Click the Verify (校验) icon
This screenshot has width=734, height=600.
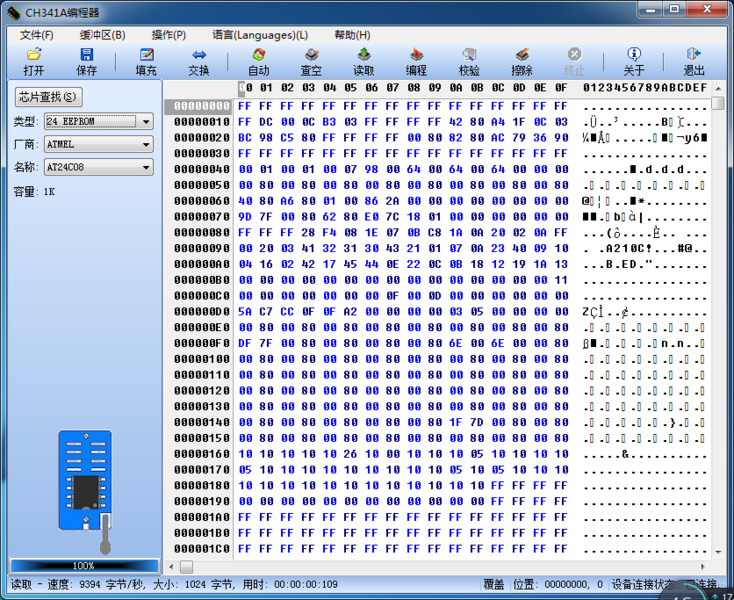(x=469, y=55)
